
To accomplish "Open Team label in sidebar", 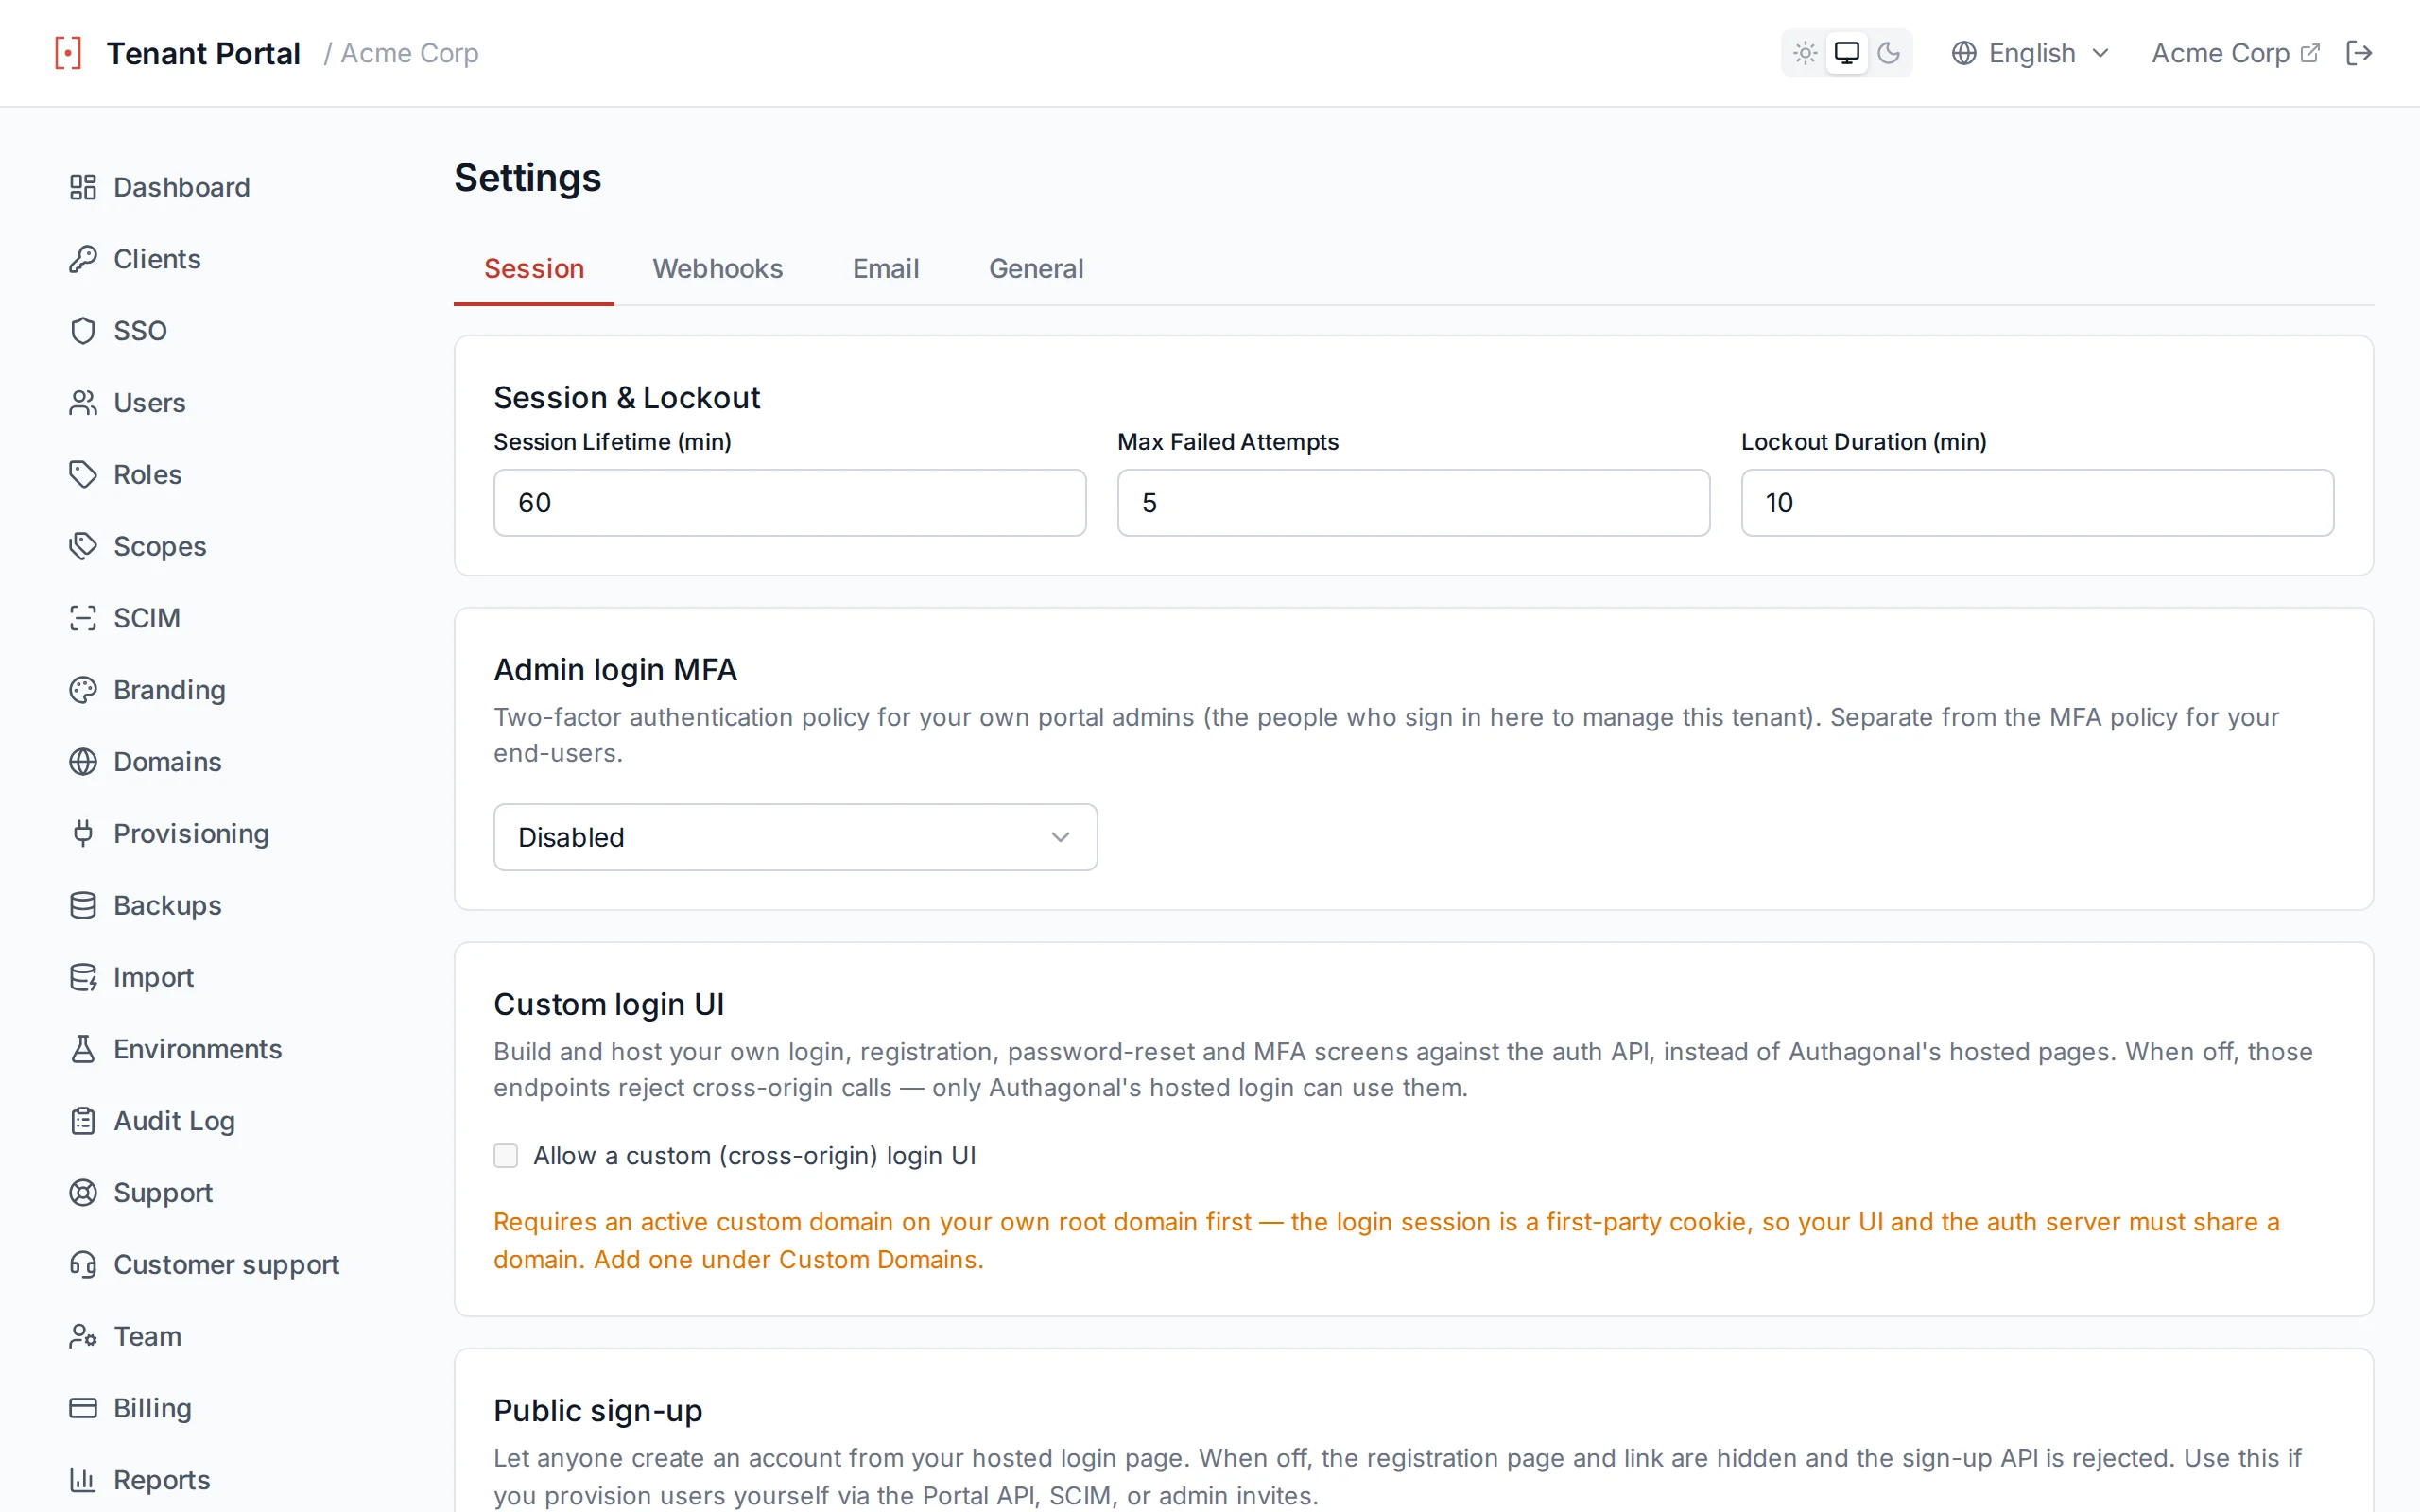I will click(x=147, y=1336).
